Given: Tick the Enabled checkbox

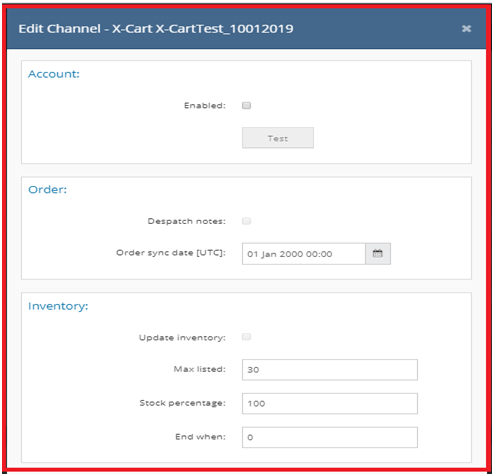Looking at the screenshot, I should click(x=246, y=106).
